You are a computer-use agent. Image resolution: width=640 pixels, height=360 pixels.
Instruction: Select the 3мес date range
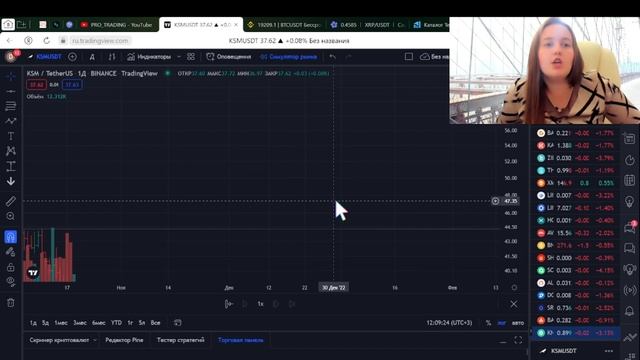click(80, 323)
